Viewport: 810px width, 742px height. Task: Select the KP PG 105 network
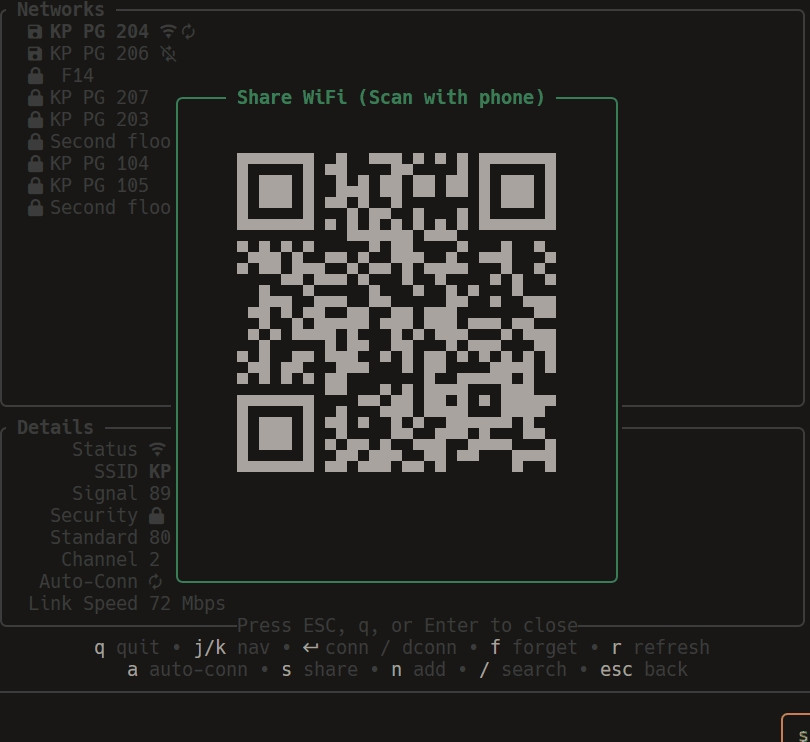tap(88, 186)
